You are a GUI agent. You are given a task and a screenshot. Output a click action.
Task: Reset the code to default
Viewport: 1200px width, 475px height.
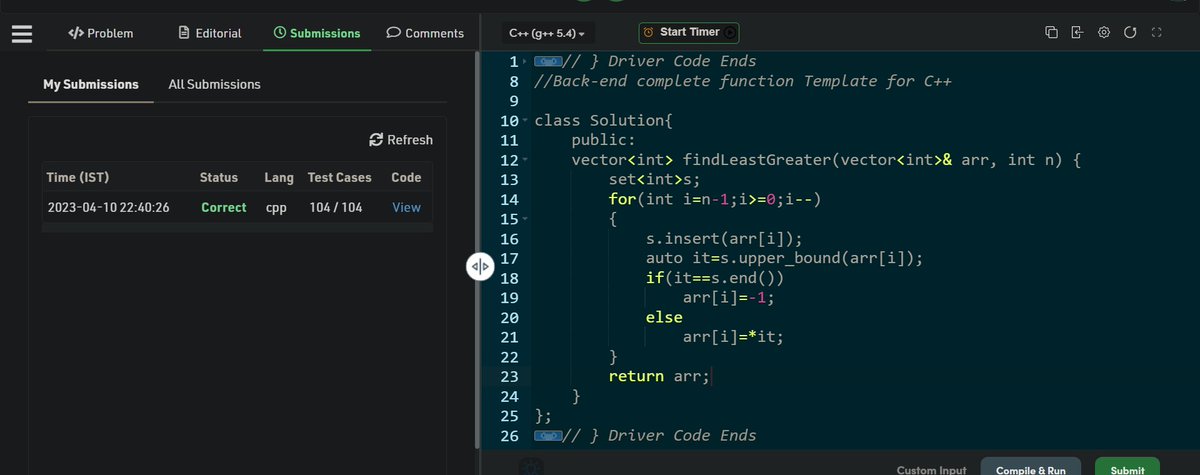1130,33
